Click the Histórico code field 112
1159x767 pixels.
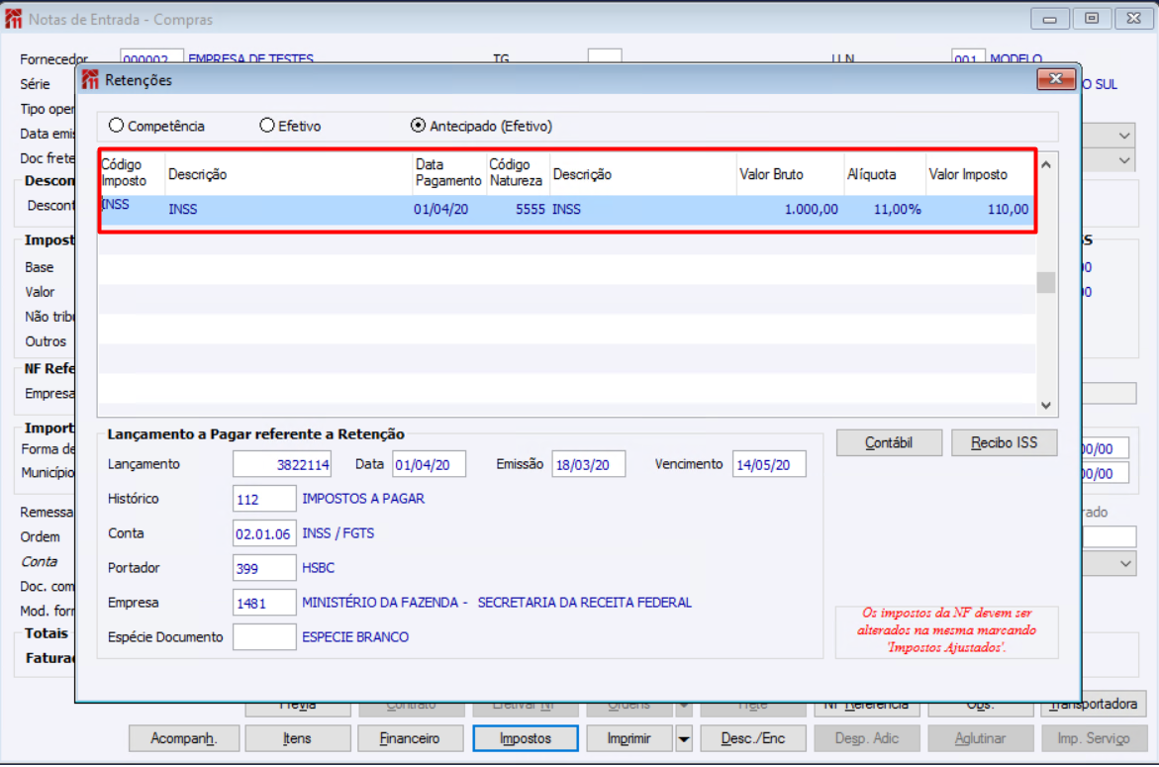tap(264, 499)
